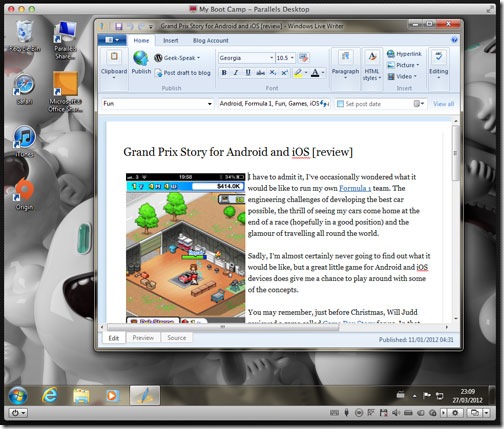504x429 pixels.
Task: Toggle Subscript formatting
Action: pos(273,73)
